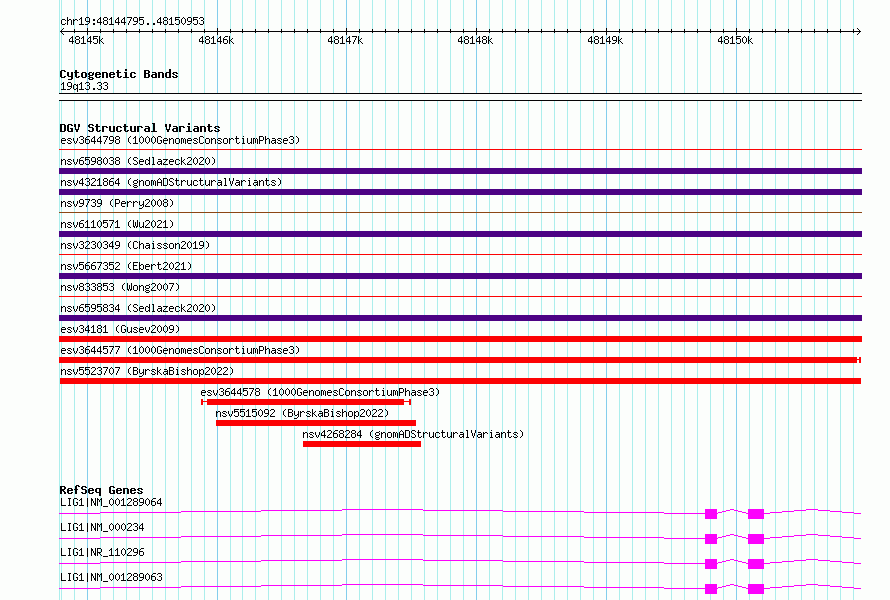Image resolution: width=890 pixels, height=600 pixels.
Task: Click right exon box of LIG1|NR_110296
Action: coord(755,564)
